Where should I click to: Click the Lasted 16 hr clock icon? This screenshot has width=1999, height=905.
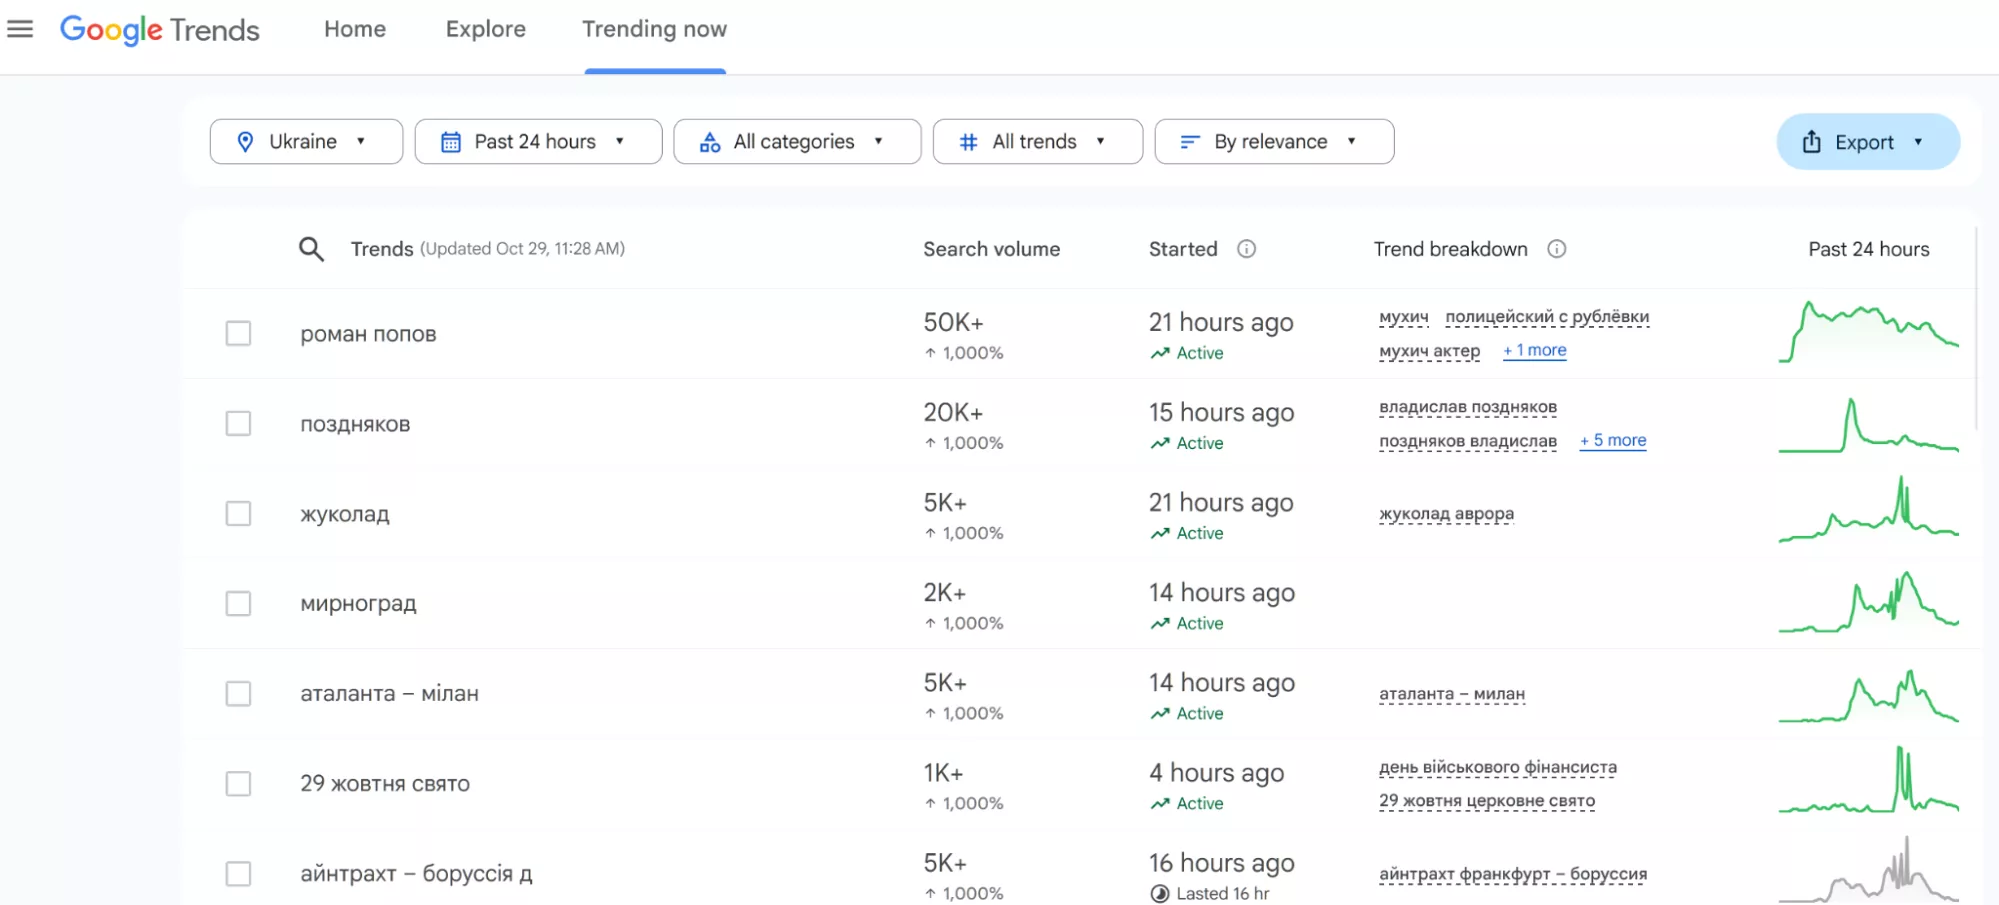[x=1159, y=893]
